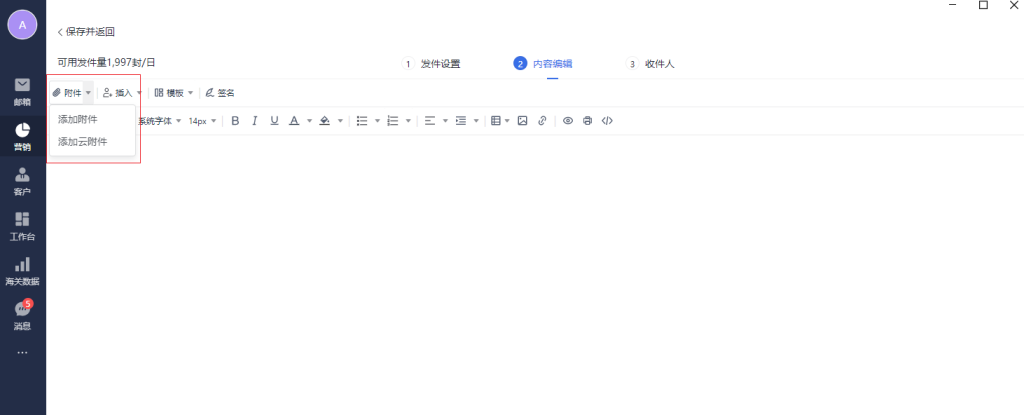Open 消息 messages with red badge

click(x=22, y=315)
